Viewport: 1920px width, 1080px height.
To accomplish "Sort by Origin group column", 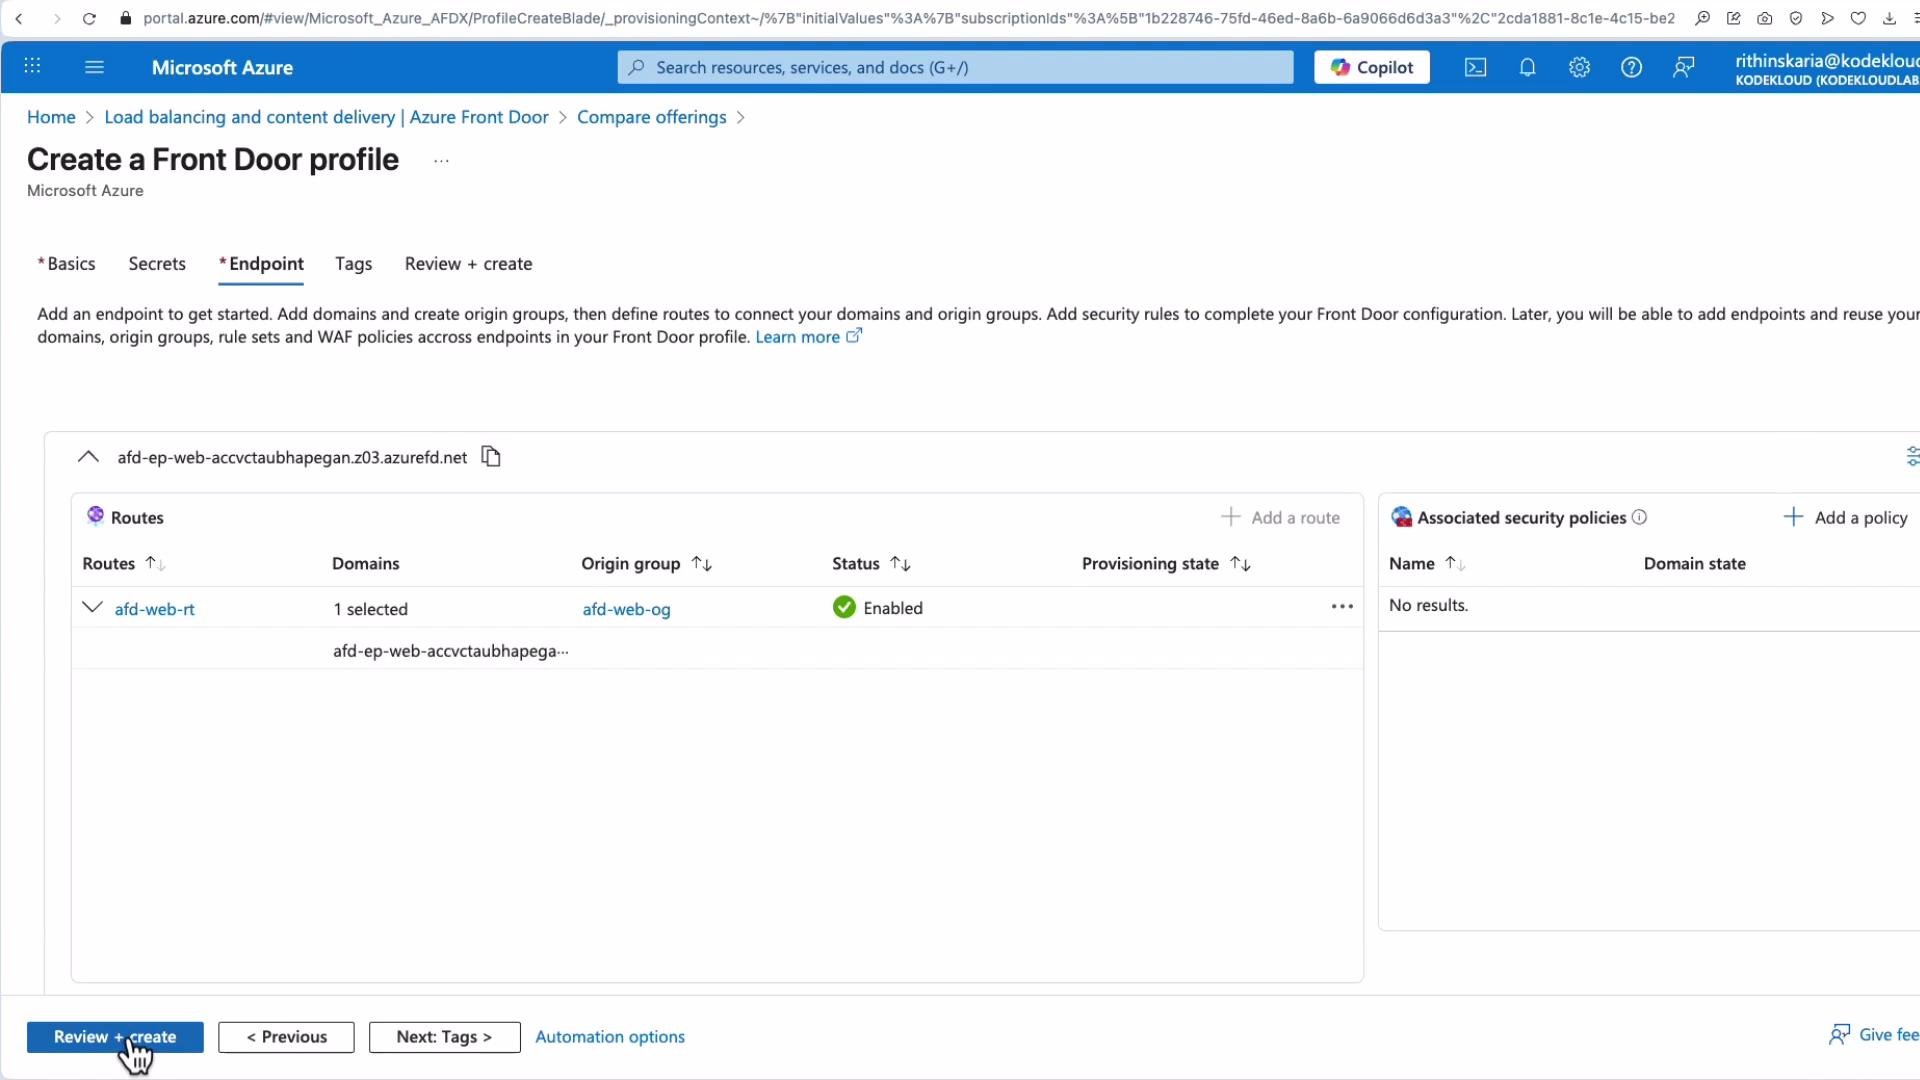I will [701, 564].
